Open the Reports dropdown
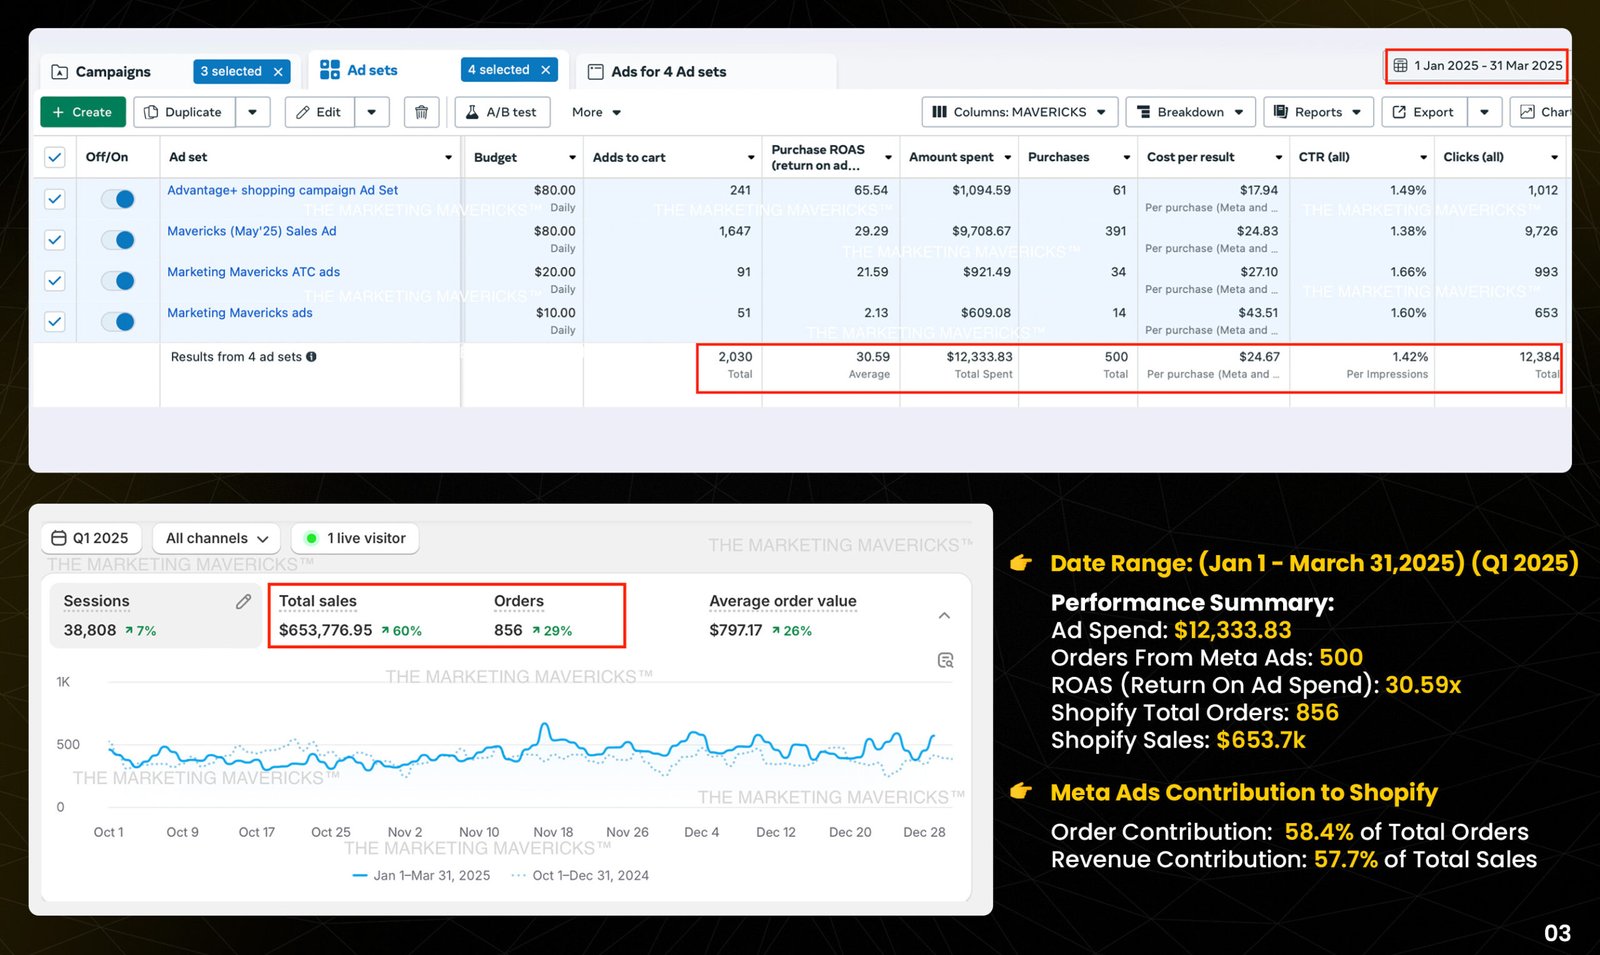Viewport: 1600px width, 955px height. (1318, 112)
